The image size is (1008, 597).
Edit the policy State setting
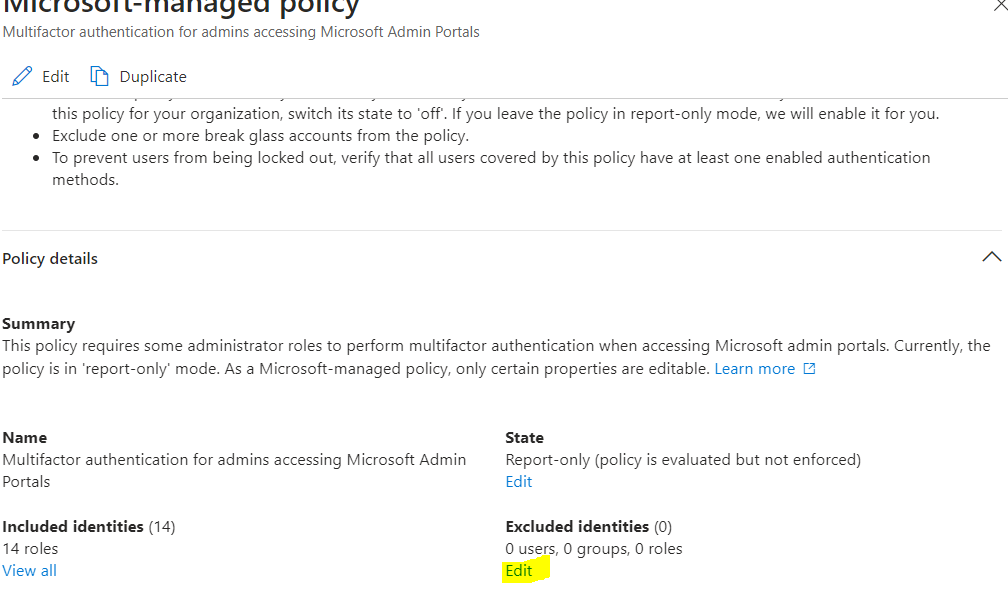(x=519, y=482)
